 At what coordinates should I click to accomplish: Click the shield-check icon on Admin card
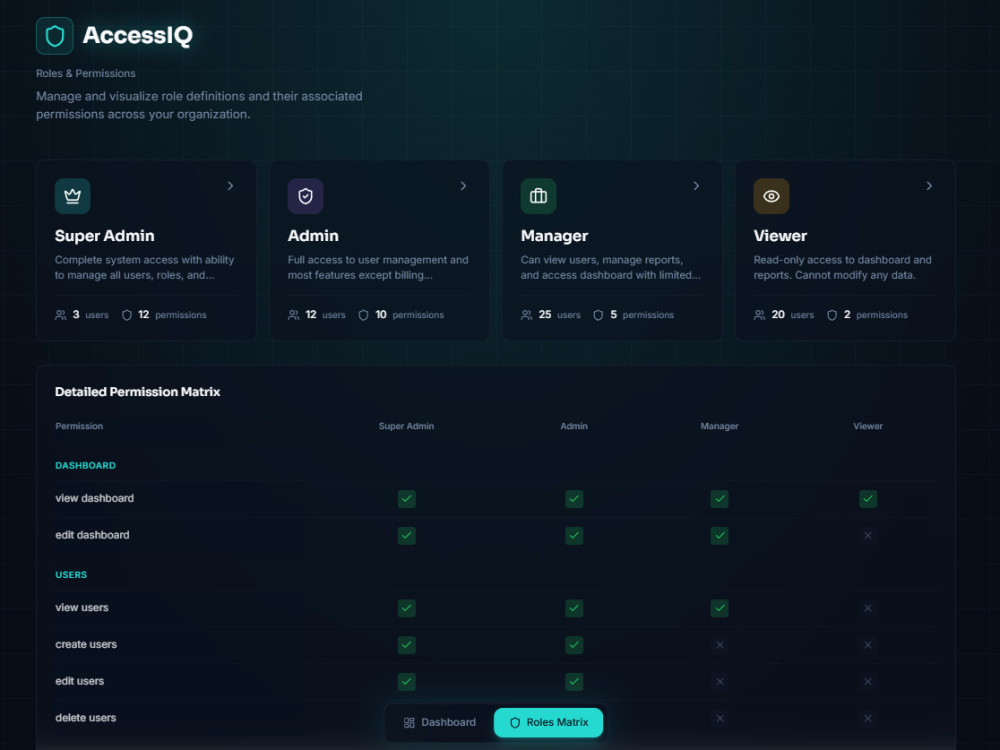click(x=305, y=196)
